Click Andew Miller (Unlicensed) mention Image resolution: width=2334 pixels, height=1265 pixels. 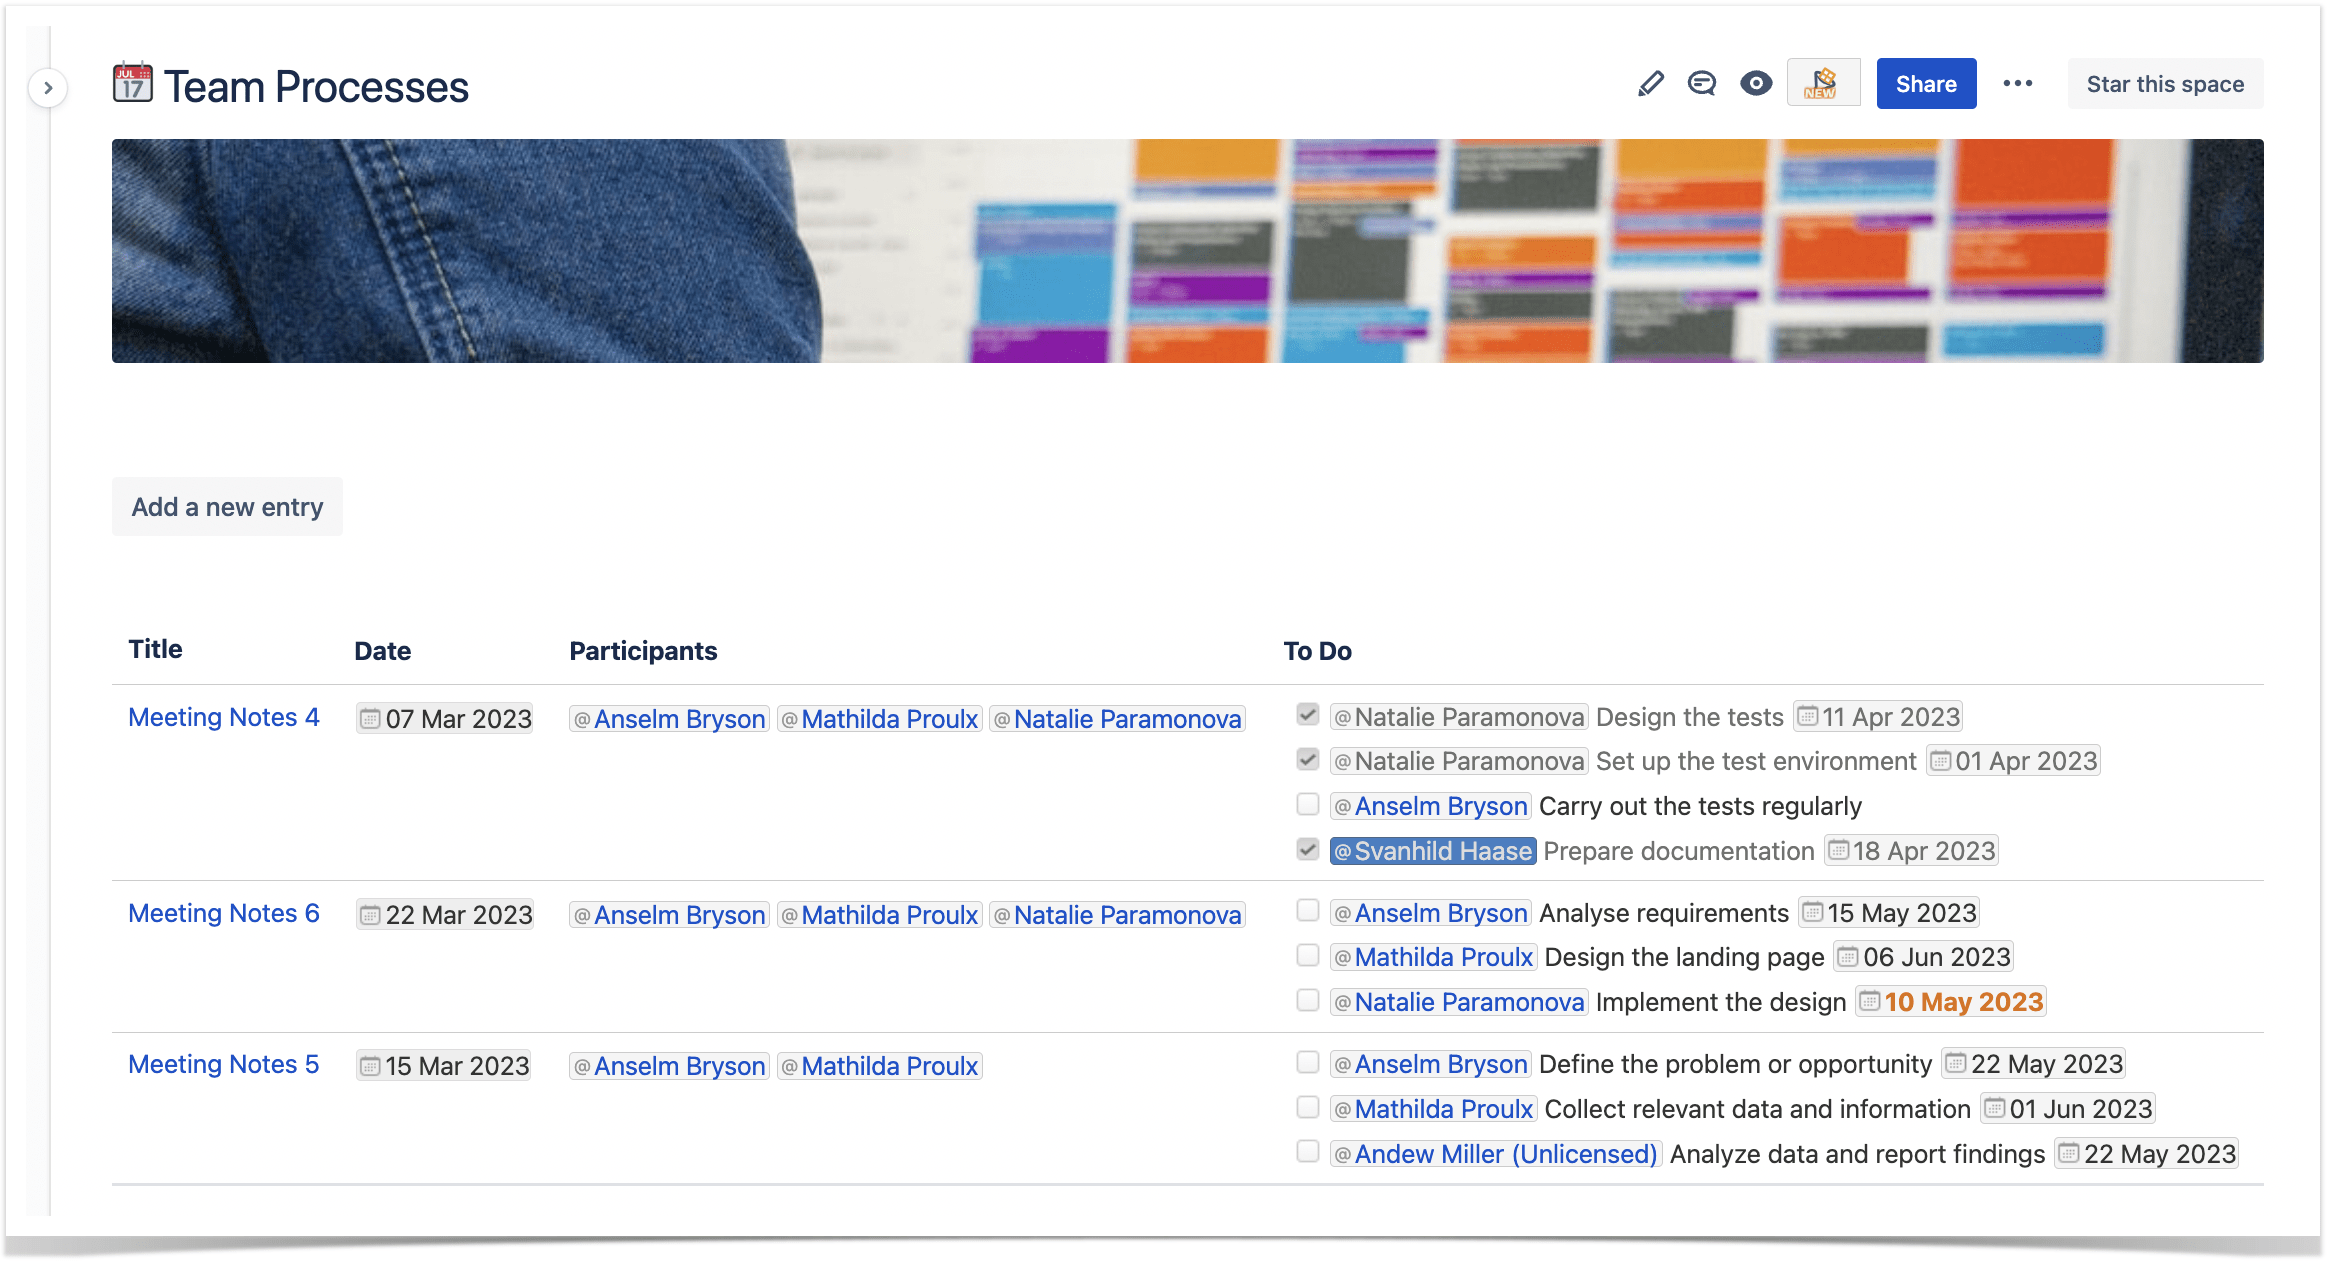tap(1496, 1154)
